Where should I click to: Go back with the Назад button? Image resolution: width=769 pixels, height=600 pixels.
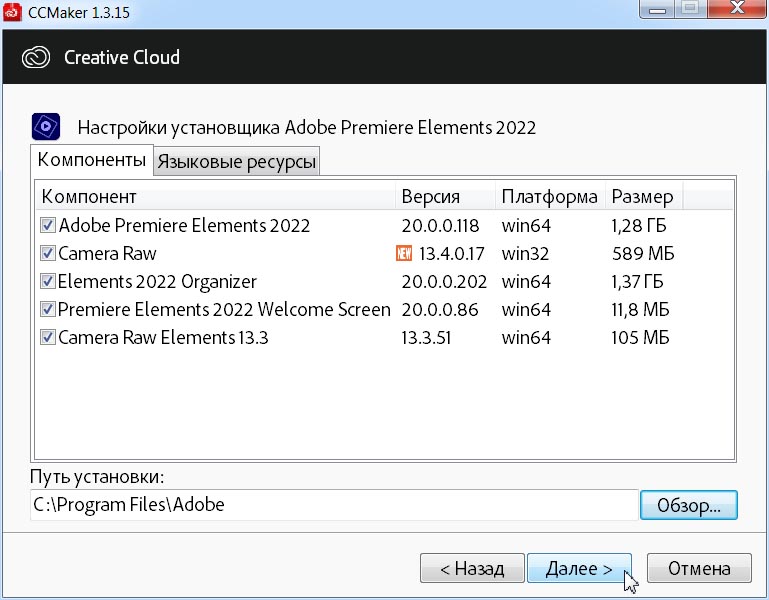pos(472,568)
